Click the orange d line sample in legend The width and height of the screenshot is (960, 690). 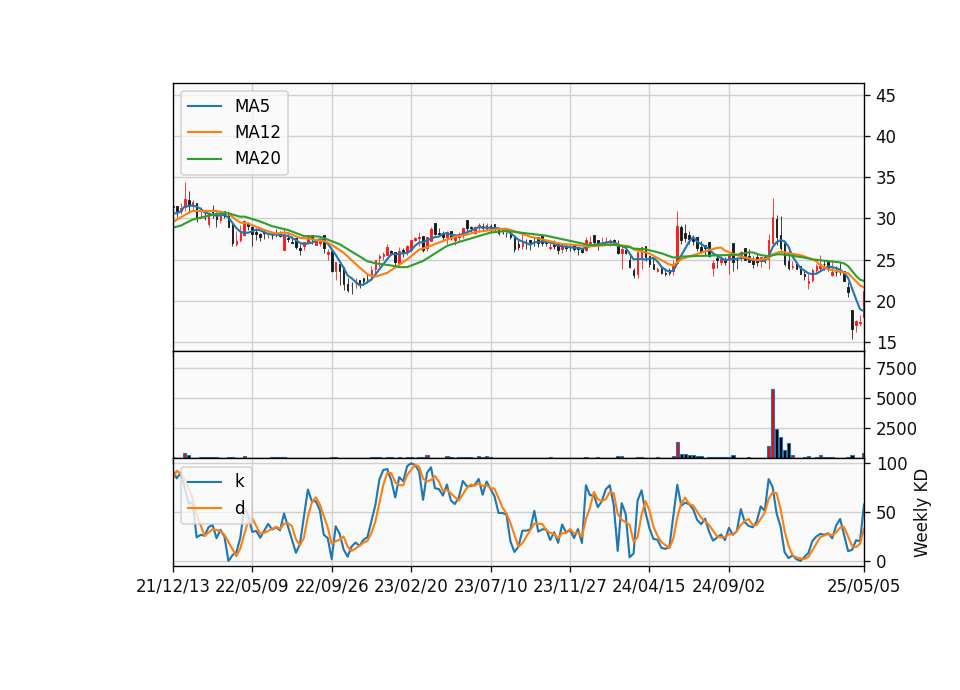pos(204,508)
